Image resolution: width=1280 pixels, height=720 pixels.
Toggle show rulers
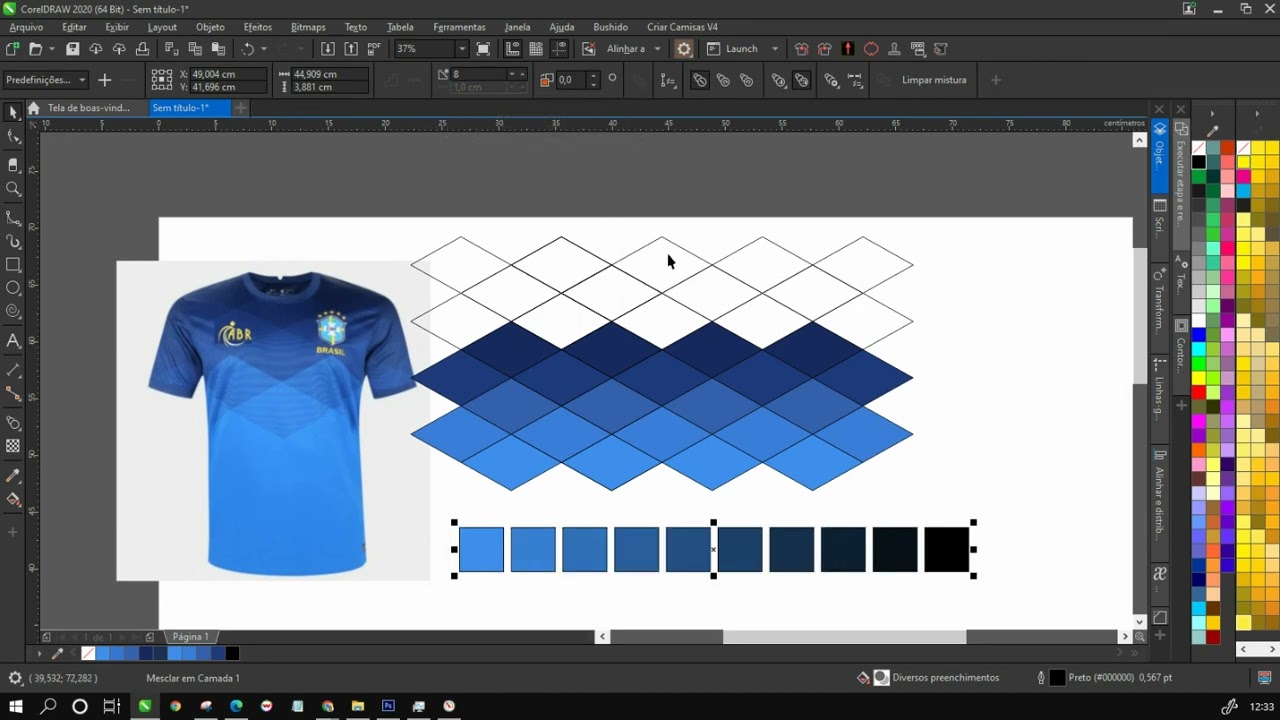click(x=513, y=48)
